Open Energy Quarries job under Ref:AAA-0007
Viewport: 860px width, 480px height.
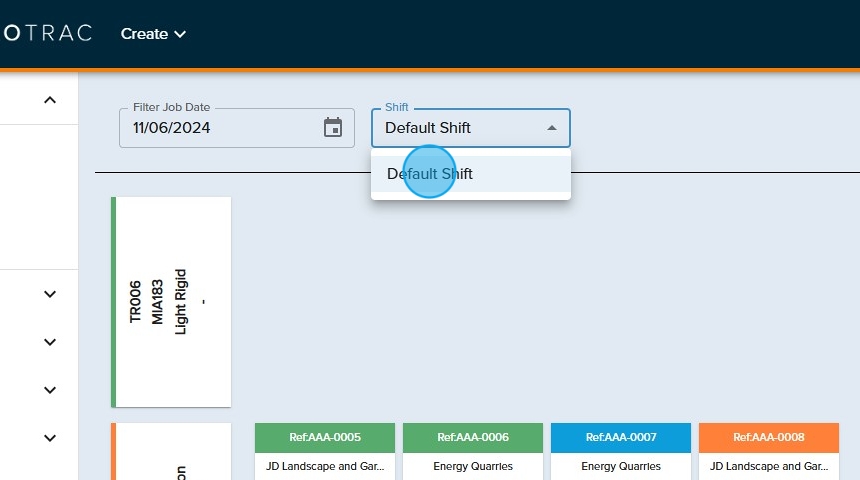point(621,466)
